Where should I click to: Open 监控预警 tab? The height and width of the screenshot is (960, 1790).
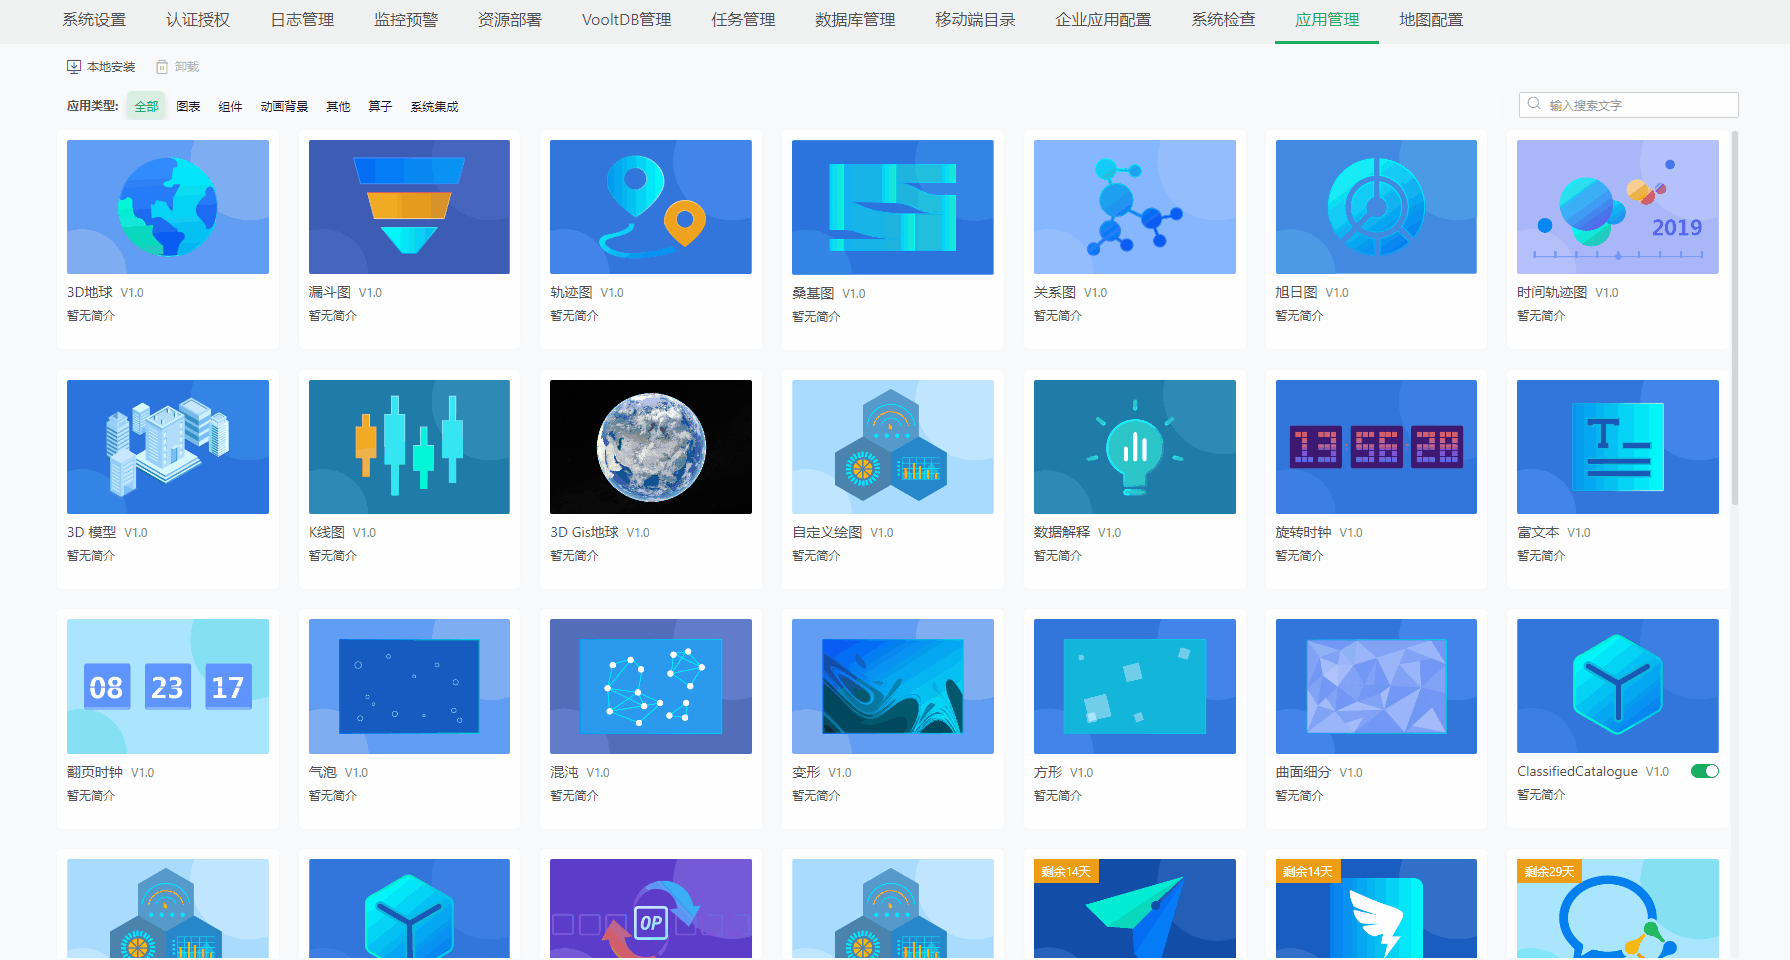tap(406, 20)
